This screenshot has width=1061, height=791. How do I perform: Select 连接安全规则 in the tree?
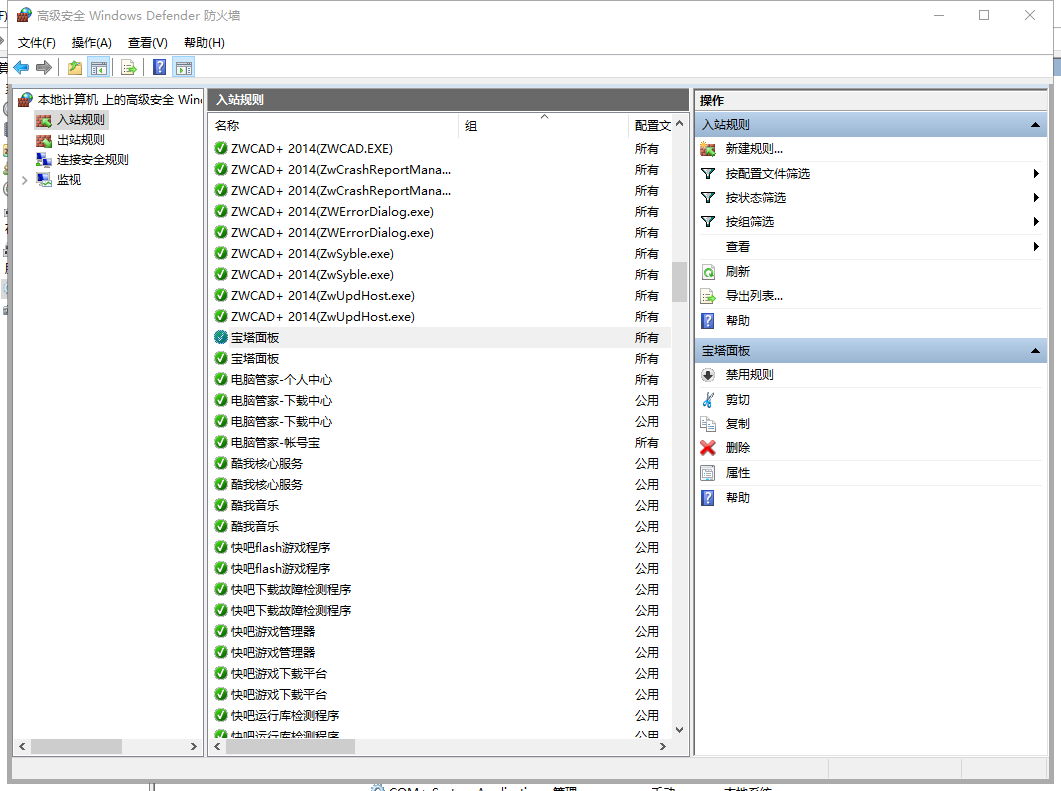click(x=93, y=160)
